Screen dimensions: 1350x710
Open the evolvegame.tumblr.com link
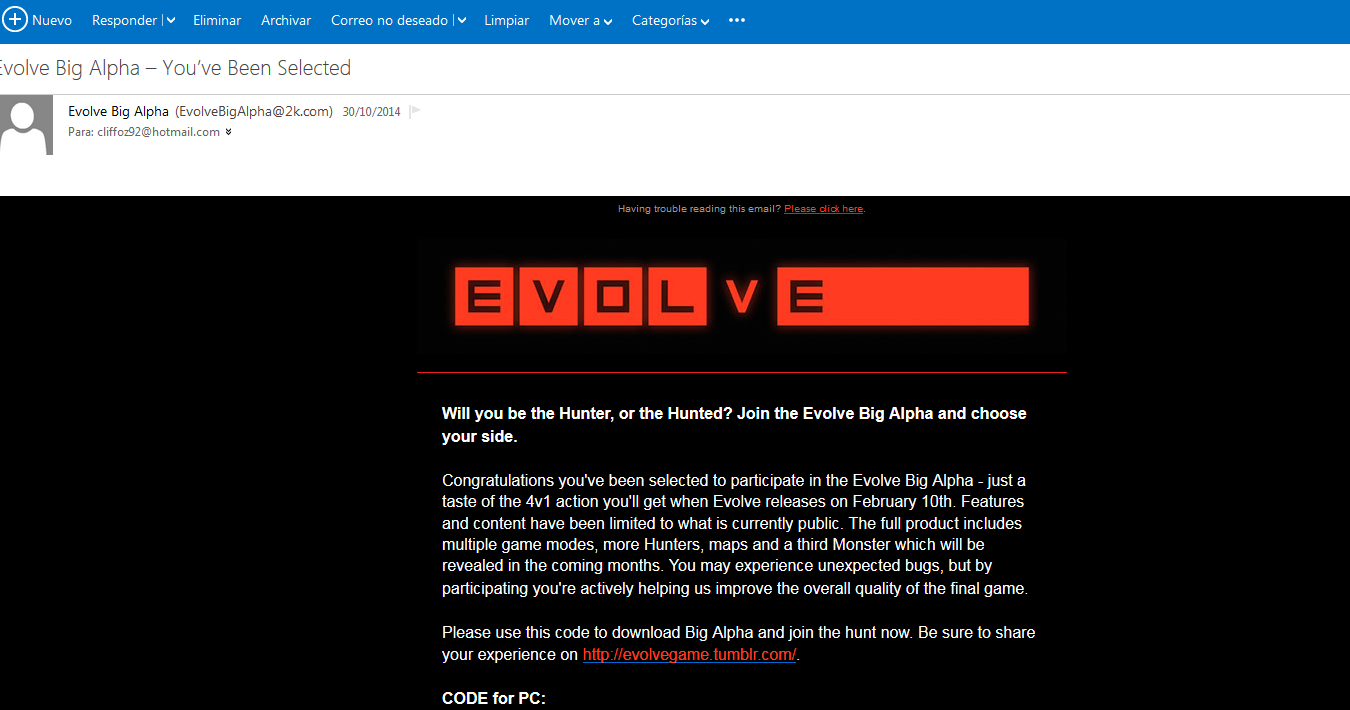(690, 655)
